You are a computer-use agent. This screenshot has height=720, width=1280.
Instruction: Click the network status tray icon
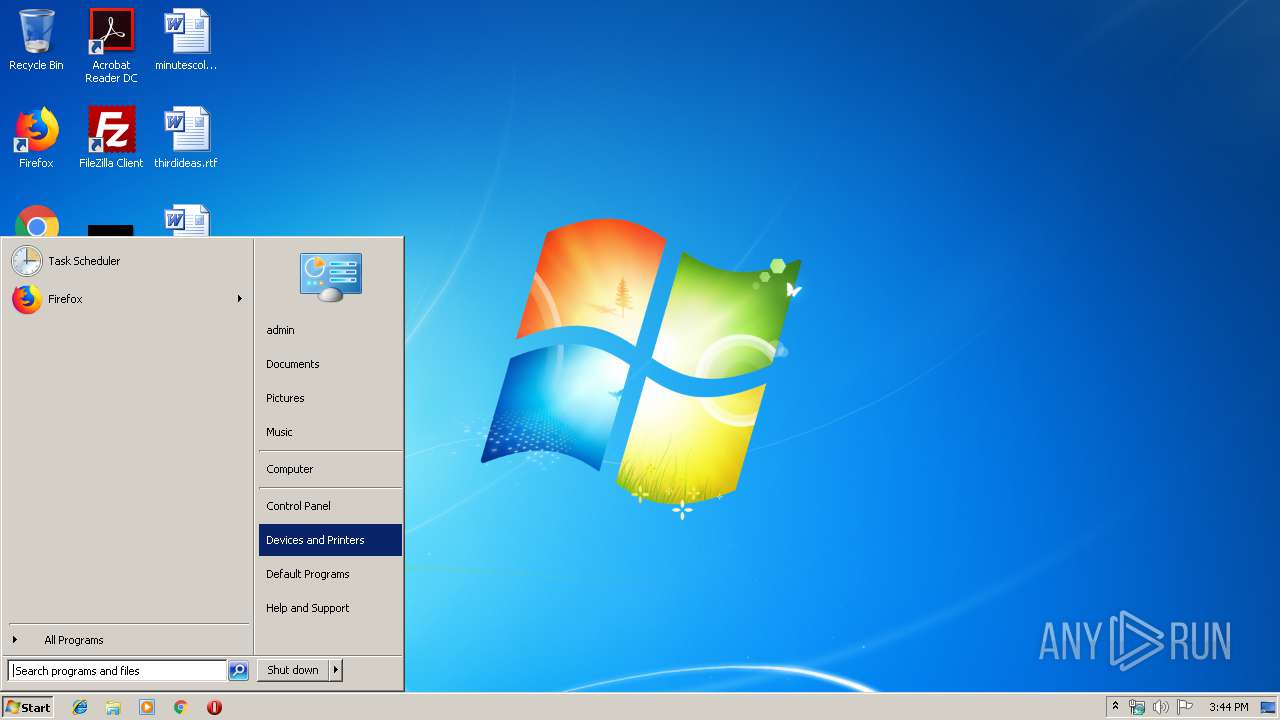pyautogui.click(x=1137, y=707)
